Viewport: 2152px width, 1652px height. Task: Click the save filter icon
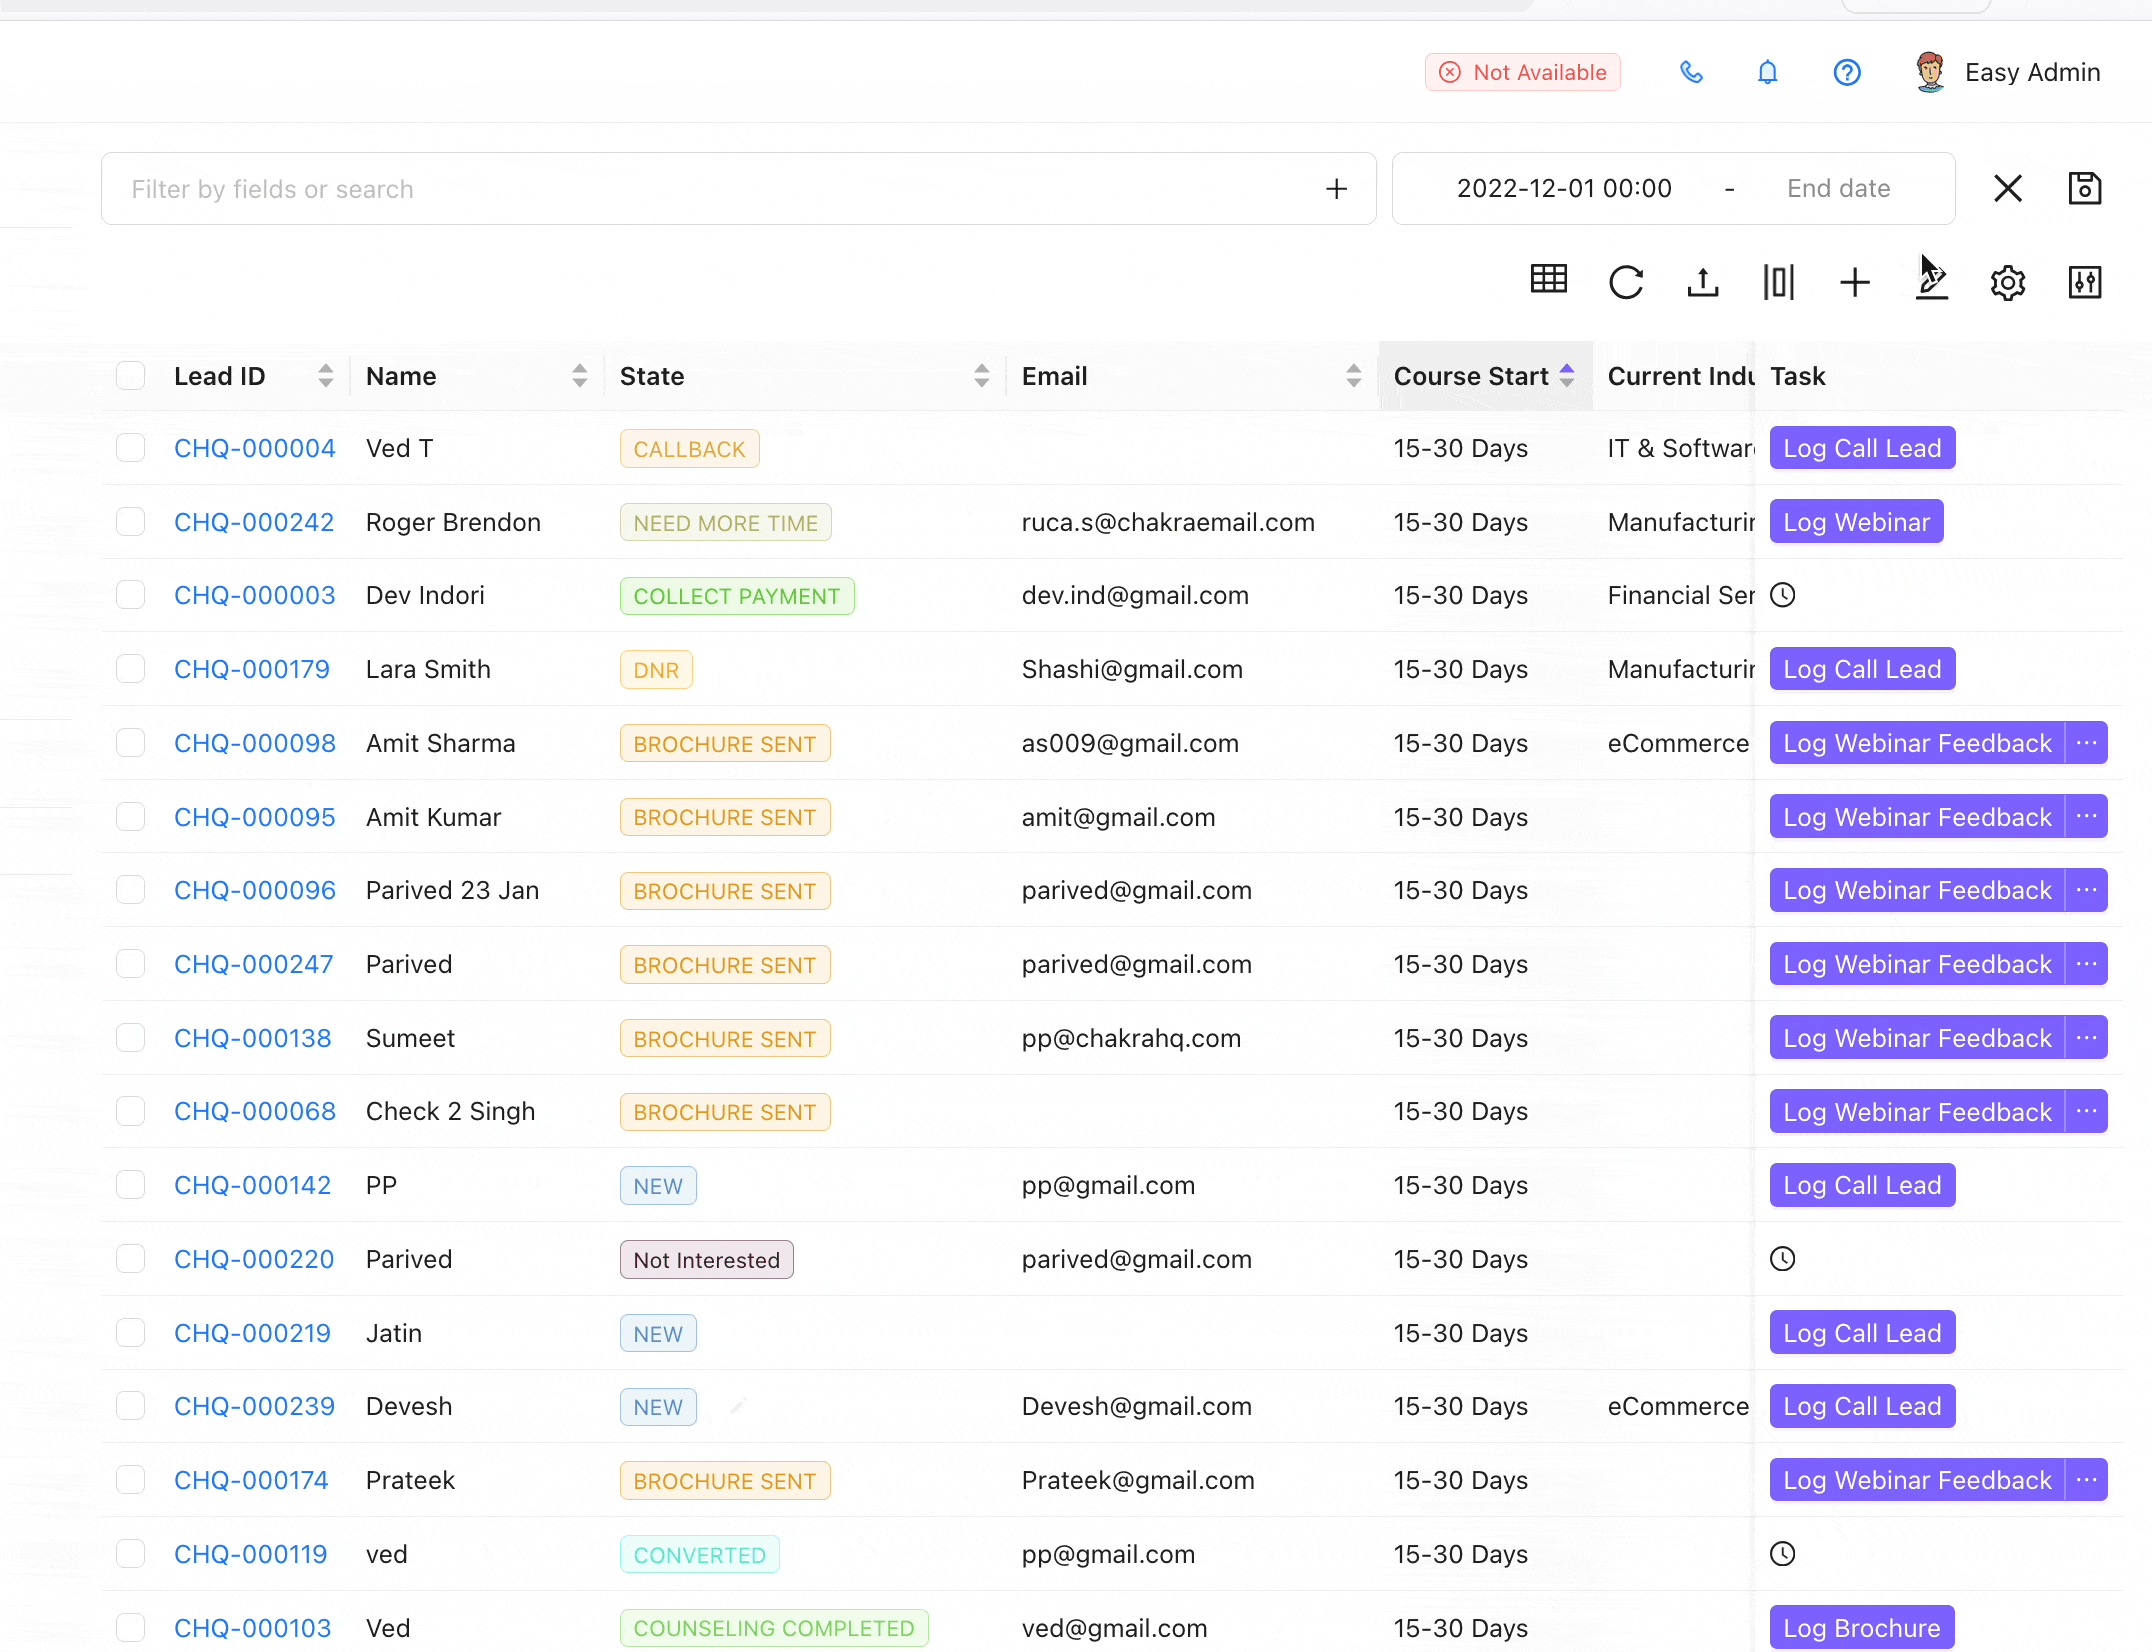point(2084,188)
